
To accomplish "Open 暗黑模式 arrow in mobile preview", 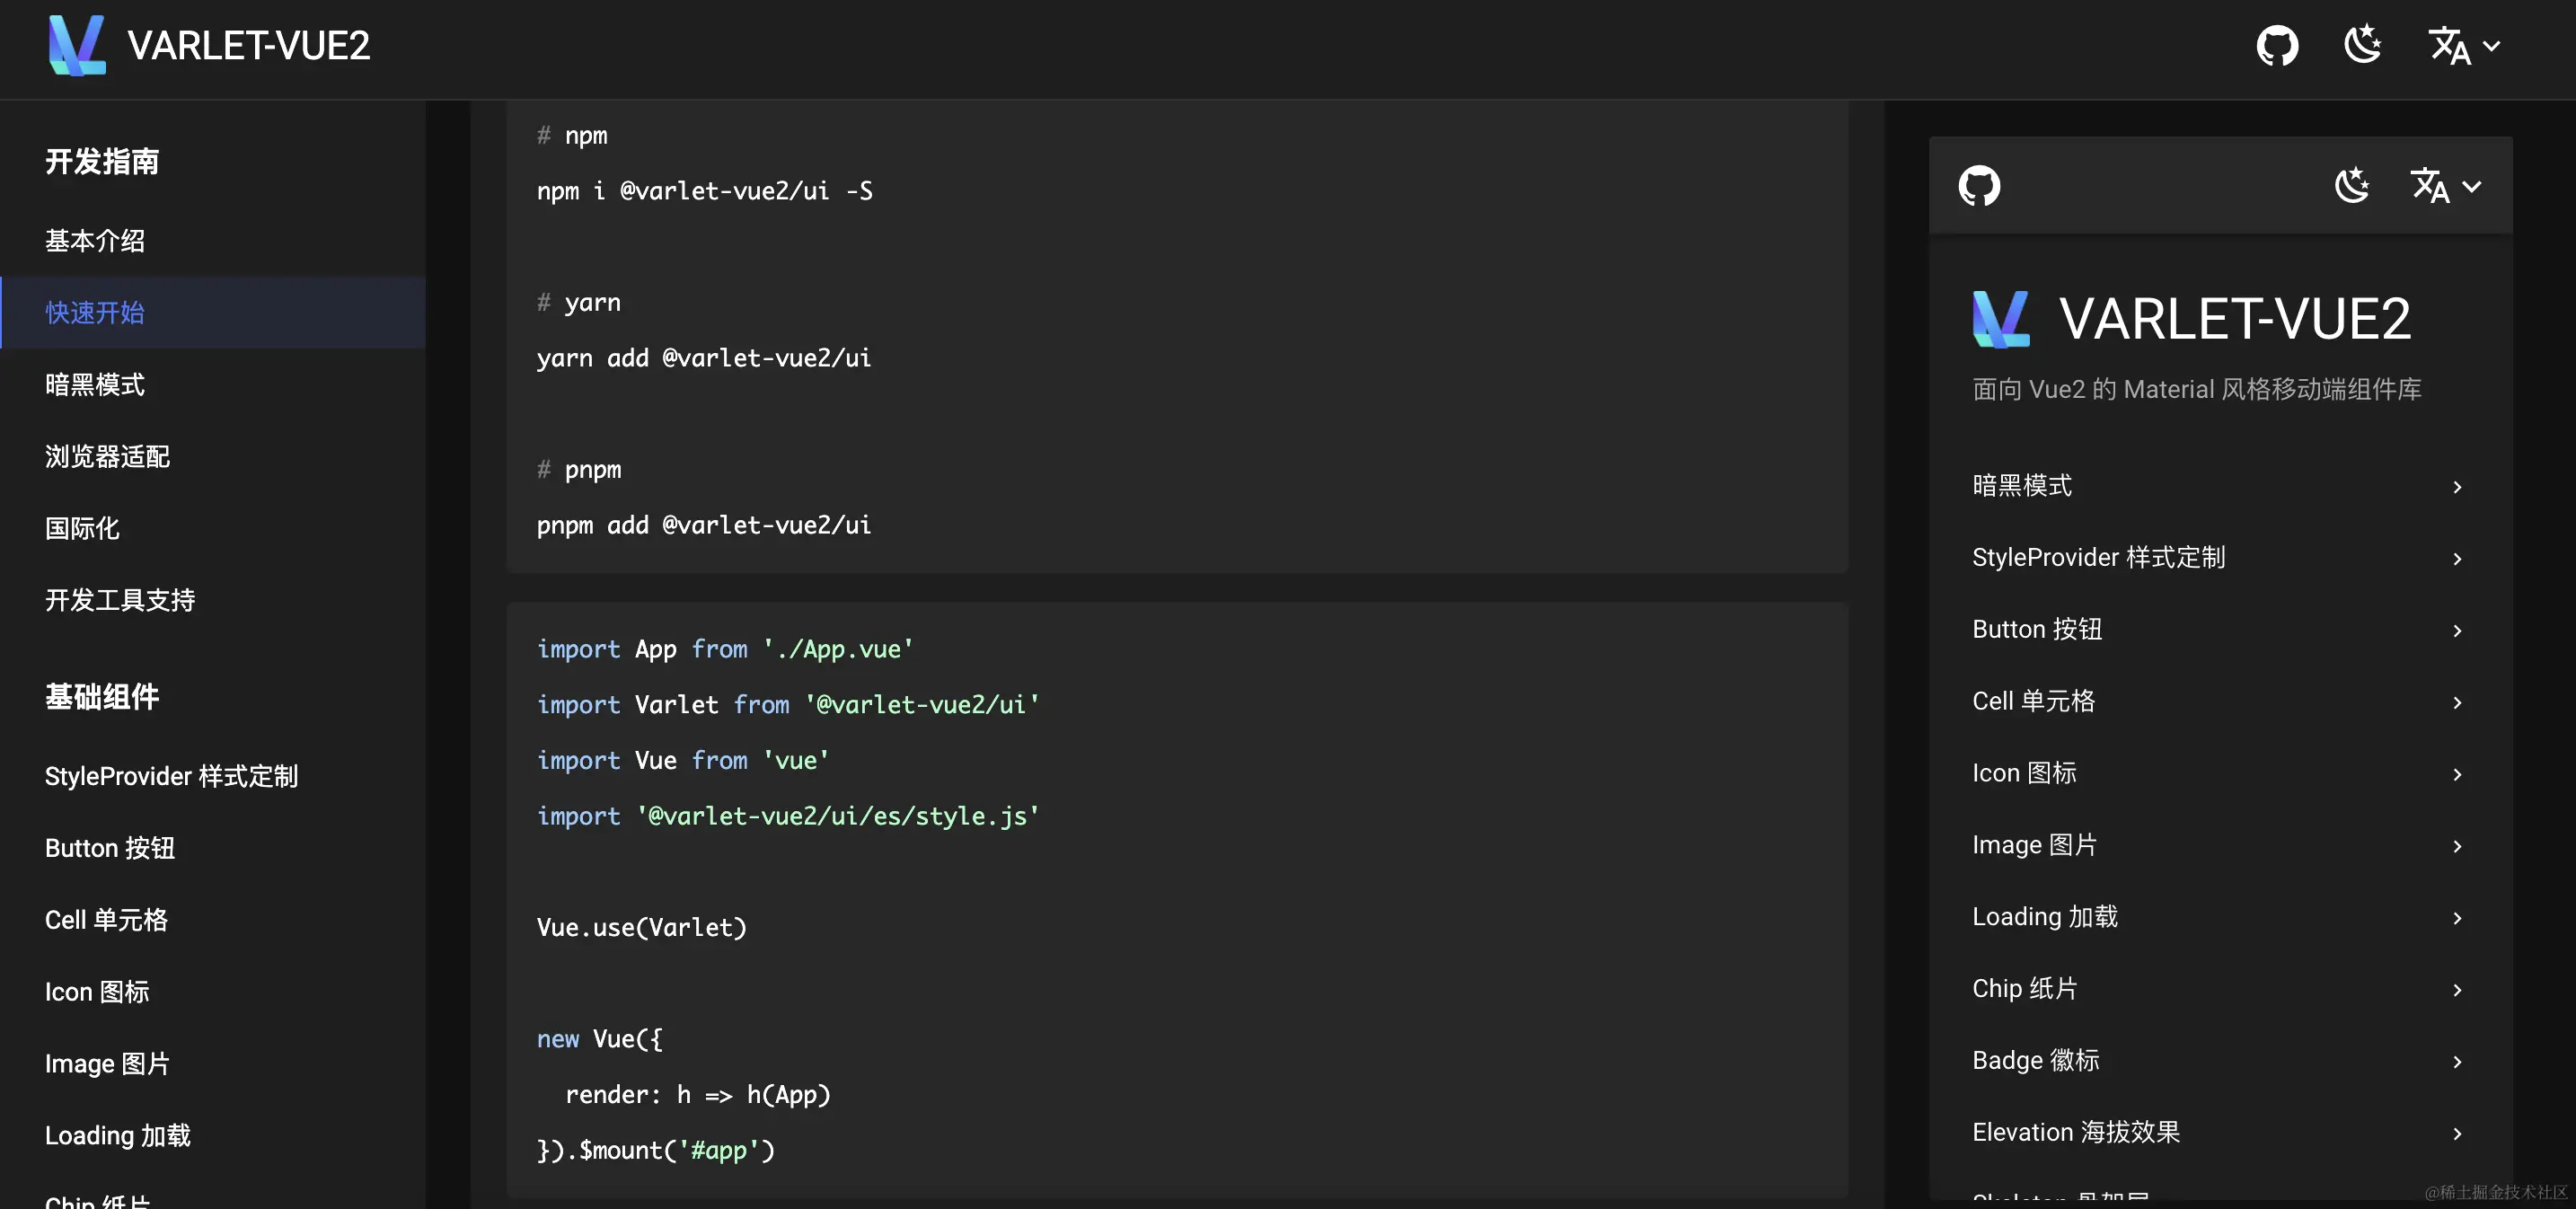I will click(2457, 487).
